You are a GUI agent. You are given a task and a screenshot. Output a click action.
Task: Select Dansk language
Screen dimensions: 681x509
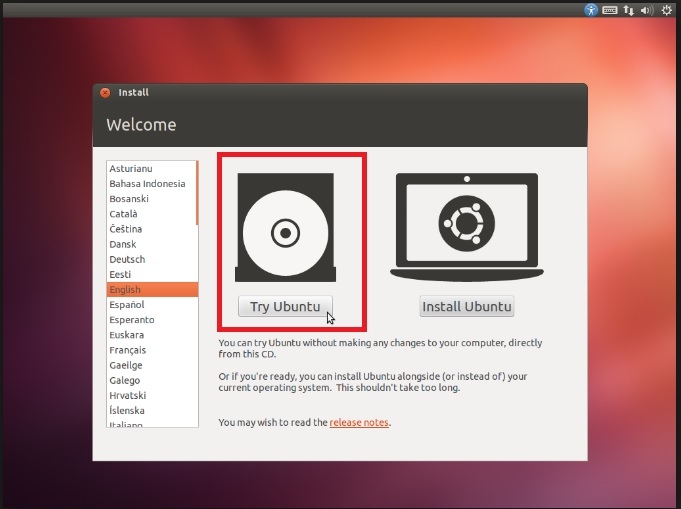tap(151, 244)
